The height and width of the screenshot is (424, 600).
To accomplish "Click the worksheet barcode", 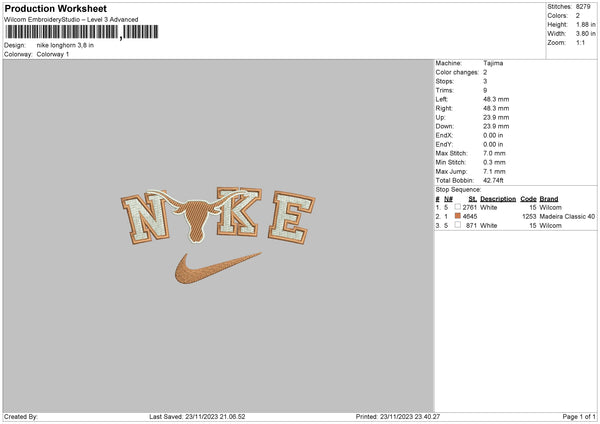I will point(82,32).
